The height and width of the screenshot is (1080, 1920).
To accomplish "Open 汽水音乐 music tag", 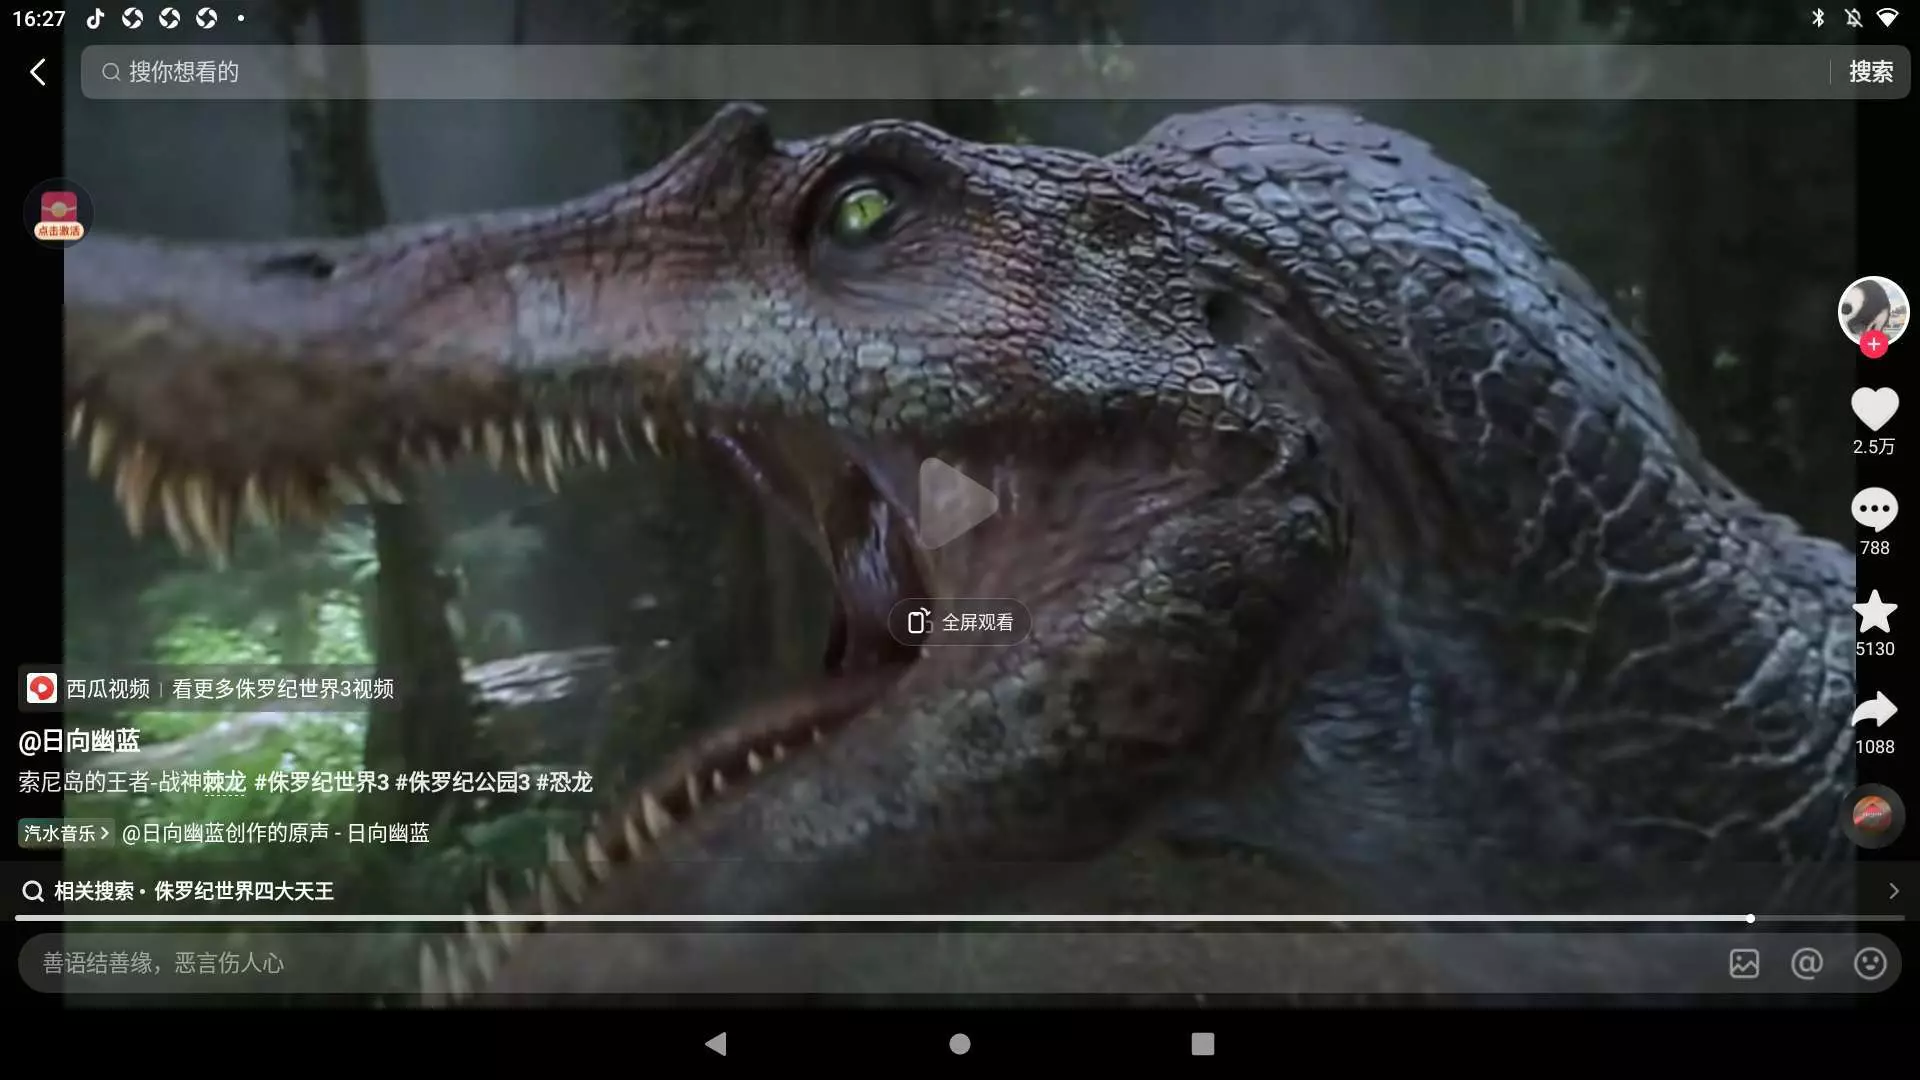I will 66,833.
